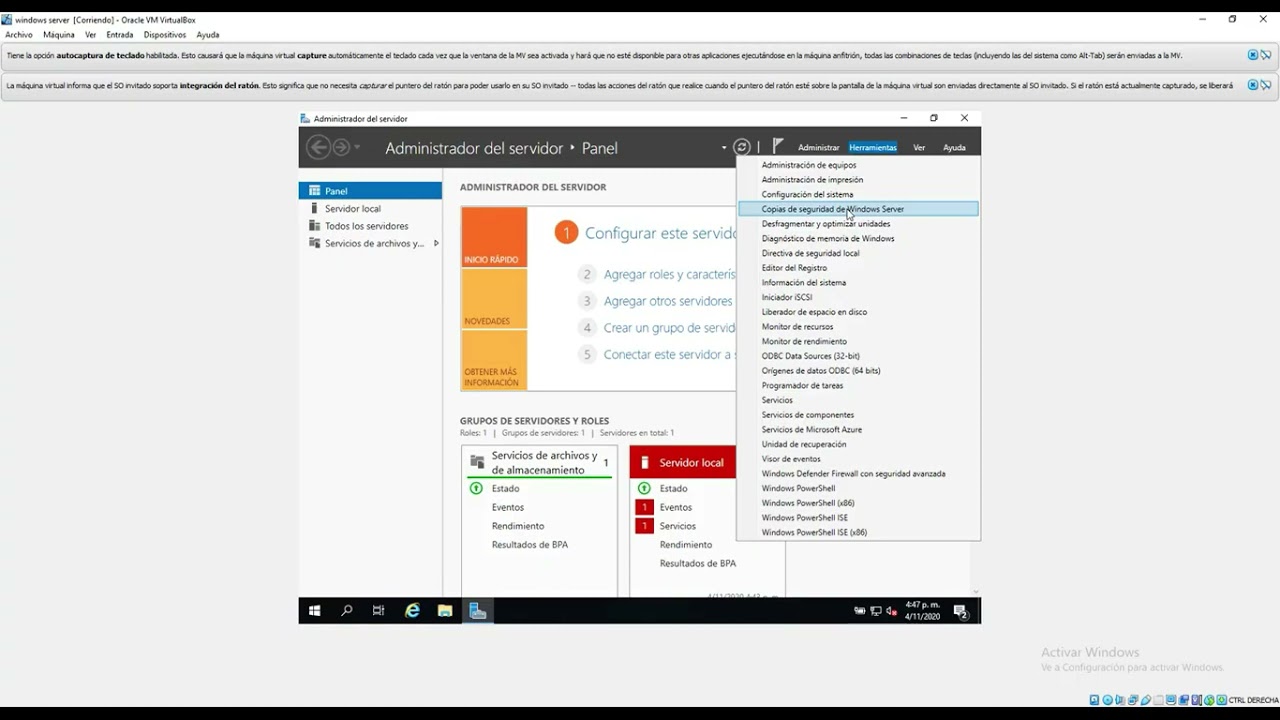Choose Windows Defender Firewall con seguridad avanzada
The image size is (1280, 720).
click(x=853, y=474)
